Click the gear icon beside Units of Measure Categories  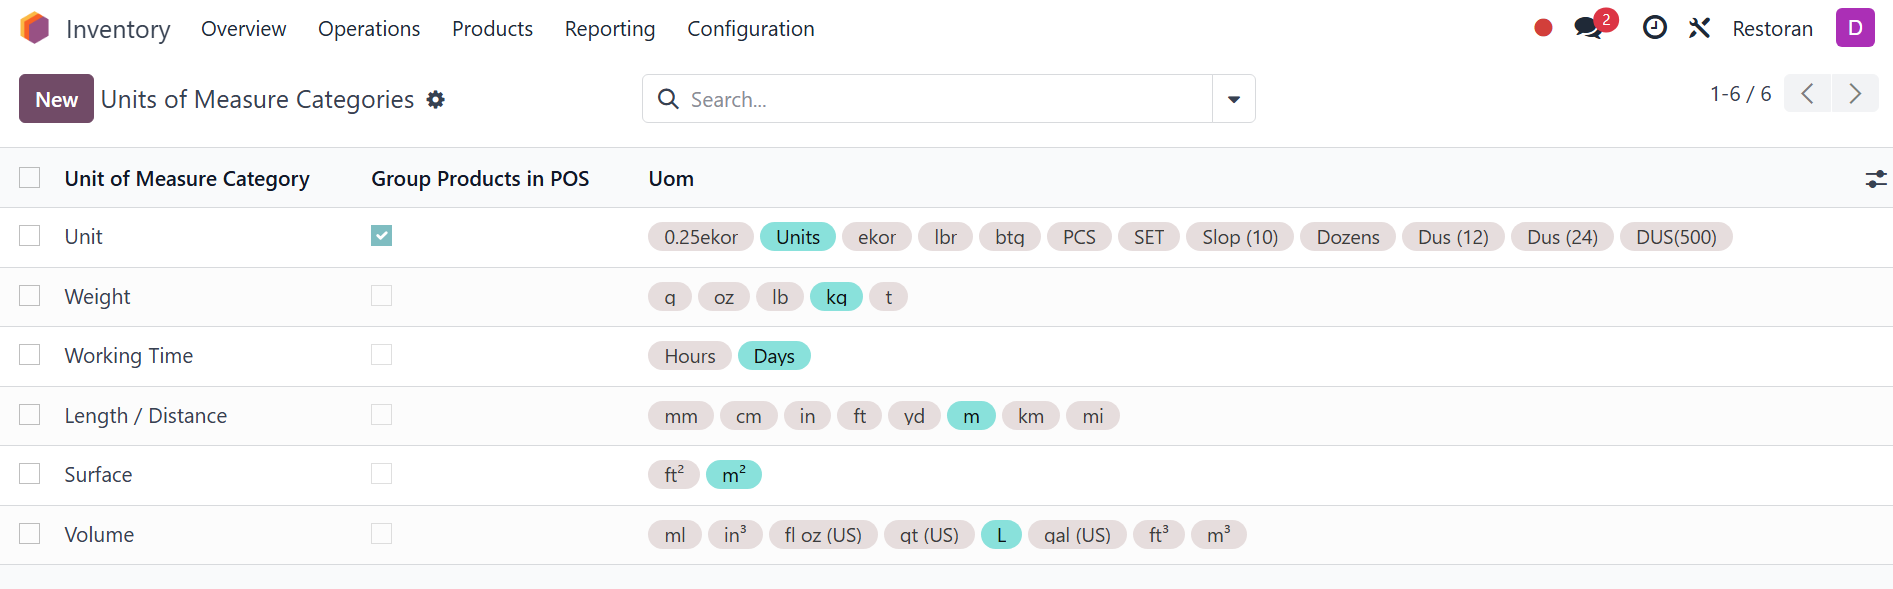pyautogui.click(x=435, y=99)
